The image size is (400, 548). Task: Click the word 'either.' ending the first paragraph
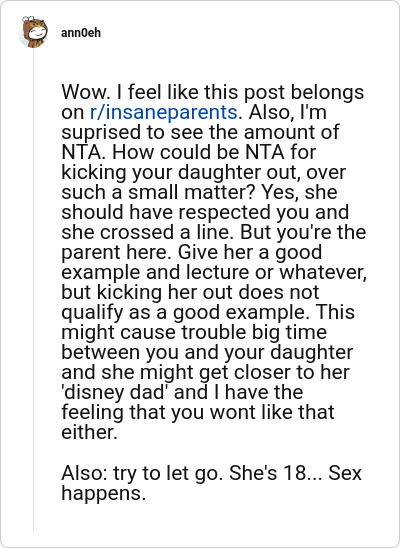coord(89,432)
